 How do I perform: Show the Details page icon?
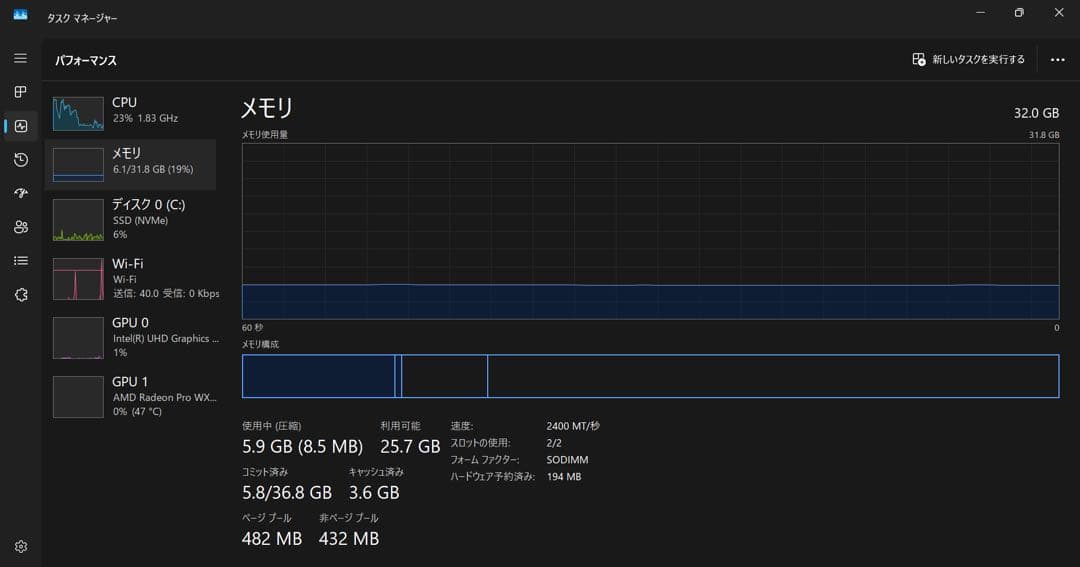pos(20,261)
